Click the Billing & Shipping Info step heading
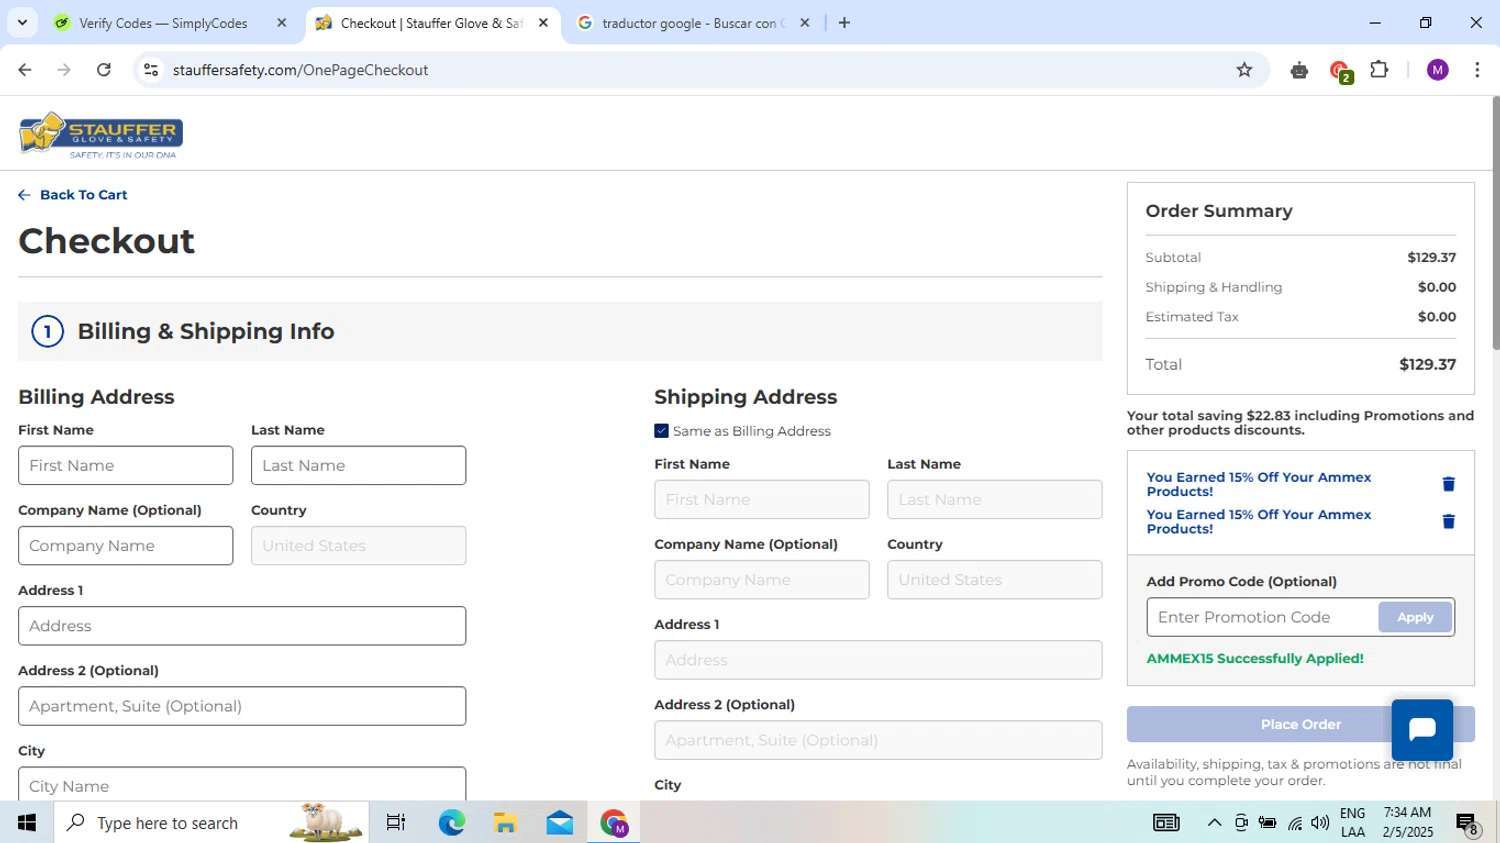 point(206,331)
